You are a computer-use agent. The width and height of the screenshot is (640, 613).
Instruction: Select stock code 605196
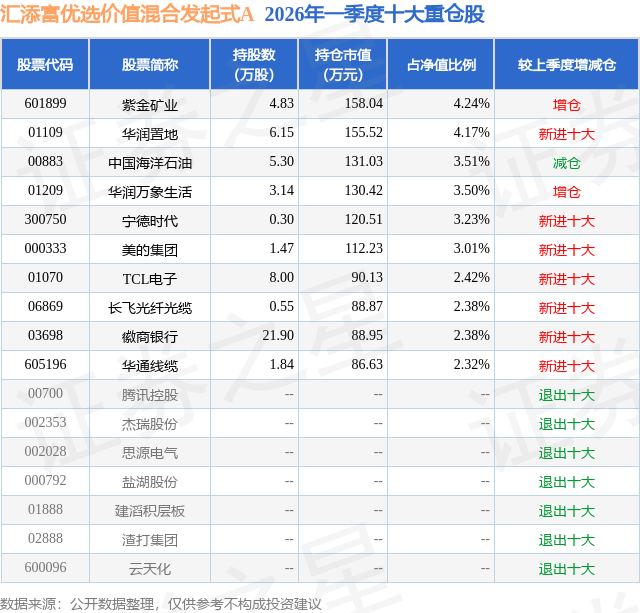45,364
